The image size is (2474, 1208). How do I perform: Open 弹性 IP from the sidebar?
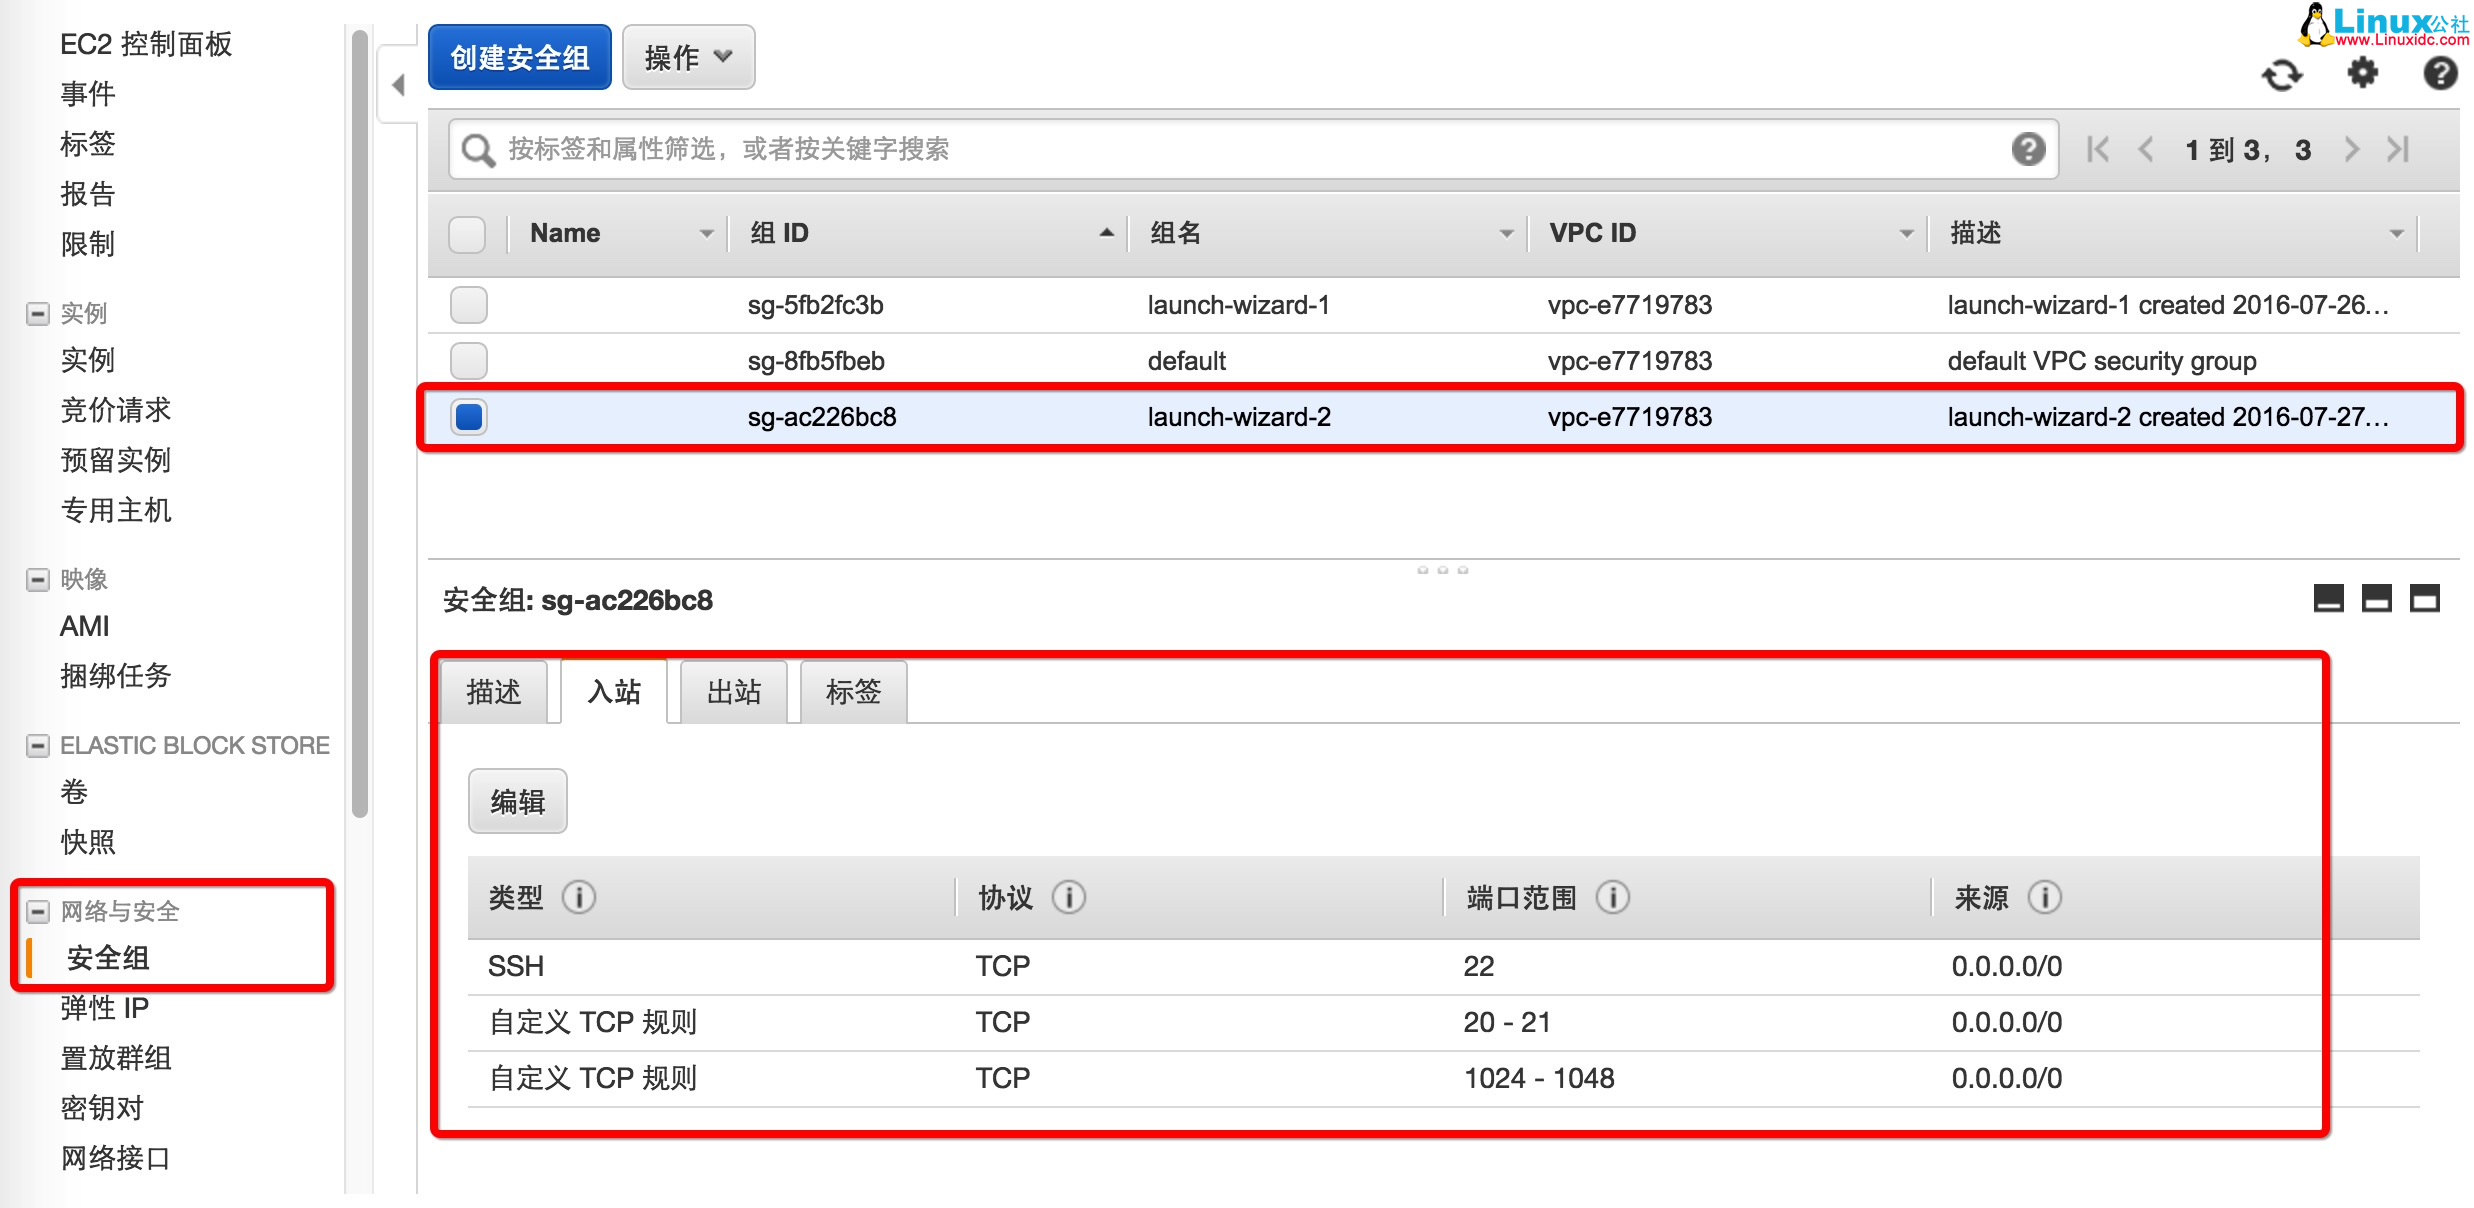point(103,1008)
